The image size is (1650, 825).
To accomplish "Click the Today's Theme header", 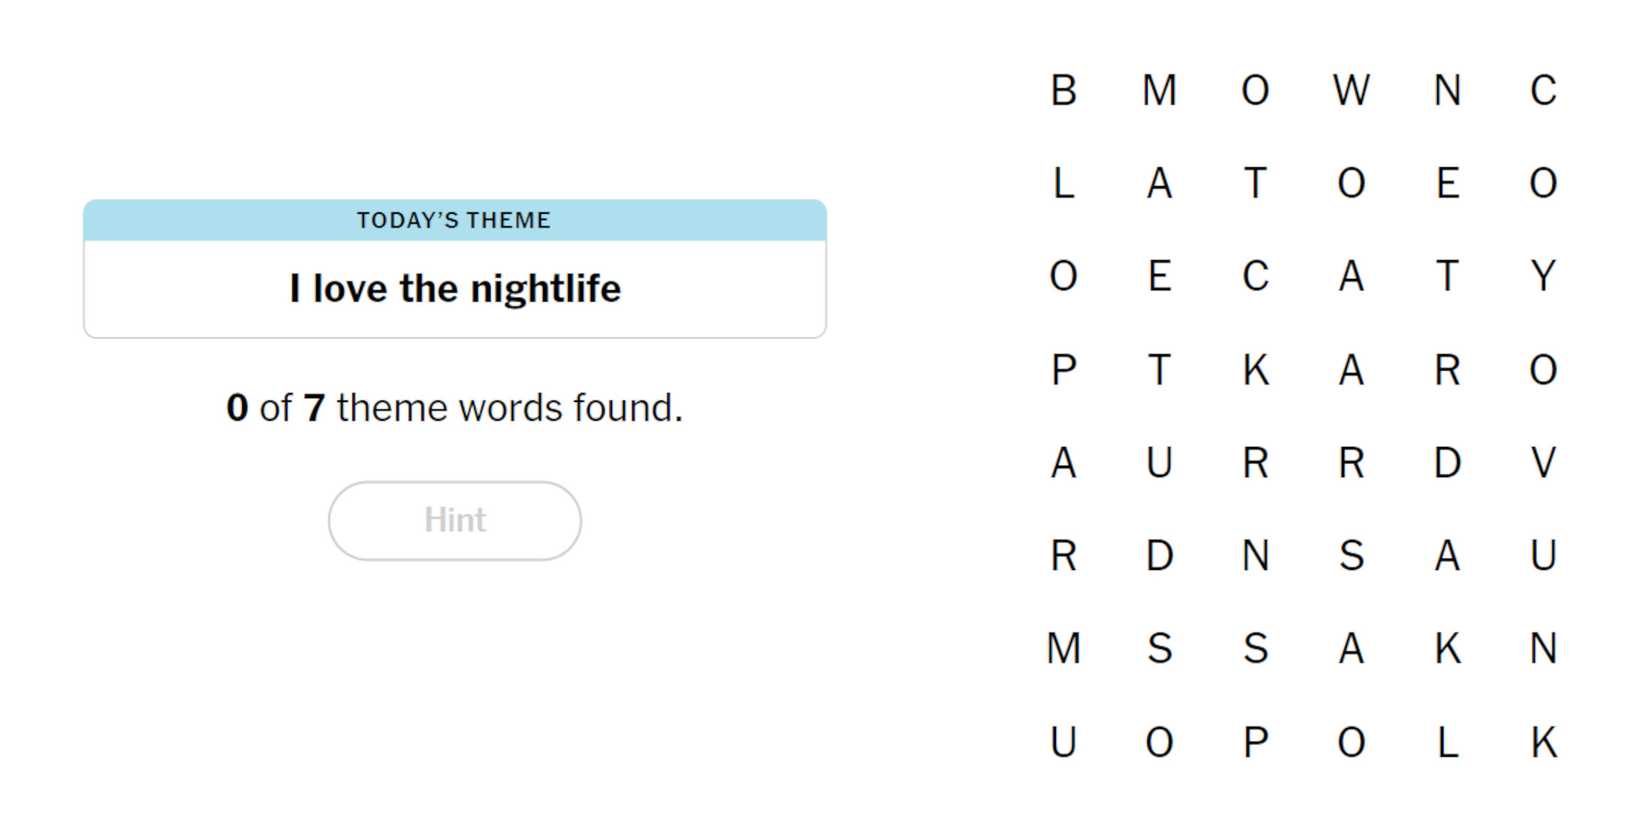I will [454, 220].
